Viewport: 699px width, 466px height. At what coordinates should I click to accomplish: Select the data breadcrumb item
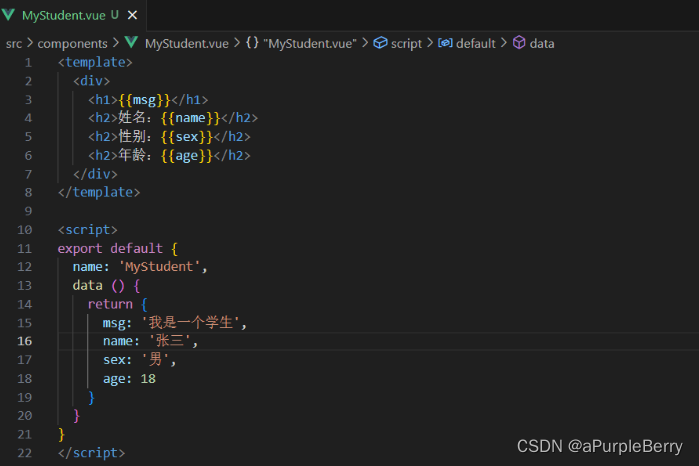tap(542, 43)
